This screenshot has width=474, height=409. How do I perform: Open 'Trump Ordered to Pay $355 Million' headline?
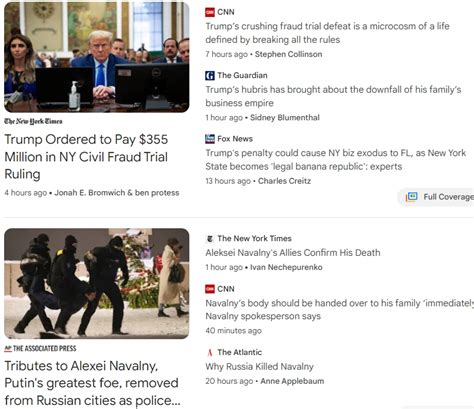(x=86, y=157)
